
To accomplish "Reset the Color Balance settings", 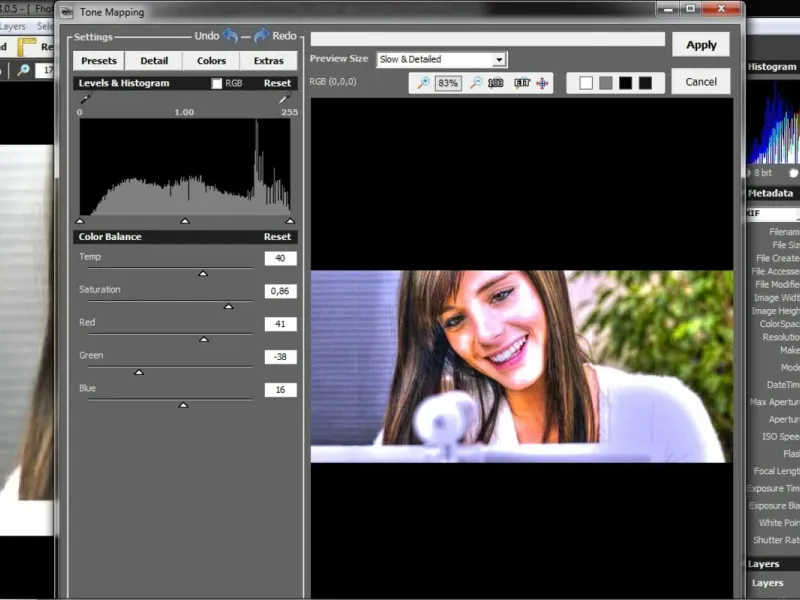I will coord(277,237).
